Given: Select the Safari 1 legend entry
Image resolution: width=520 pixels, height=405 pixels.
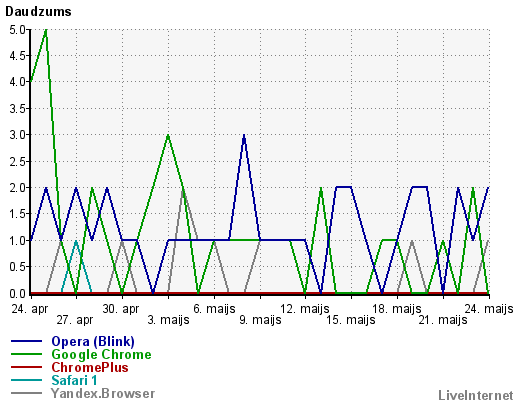Looking at the screenshot, I should coord(74,380).
